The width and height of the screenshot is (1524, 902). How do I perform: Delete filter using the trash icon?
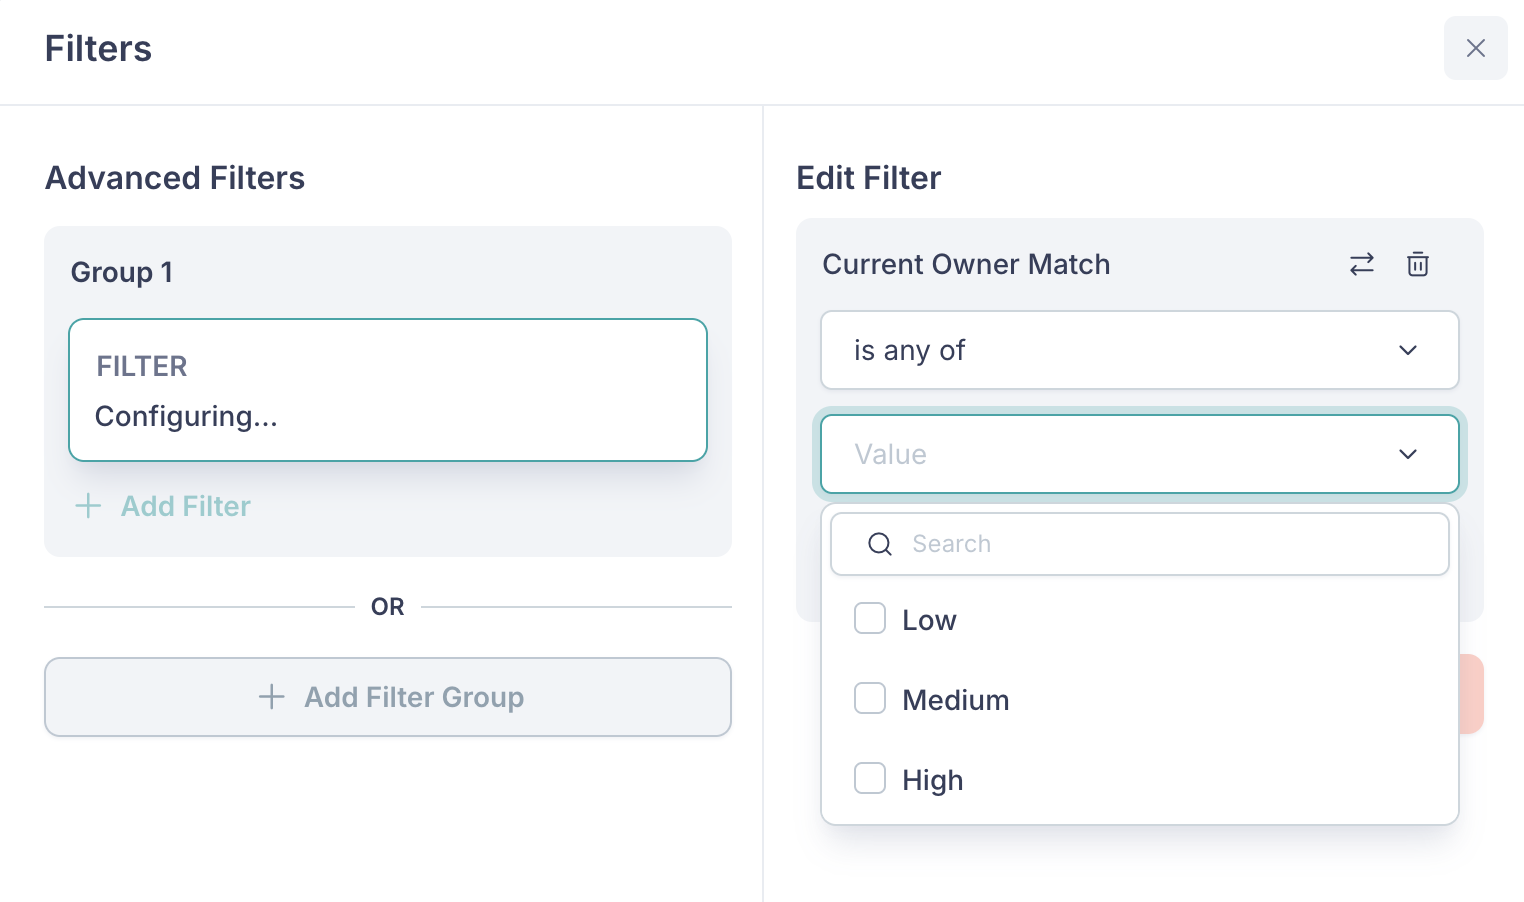(1417, 264)
